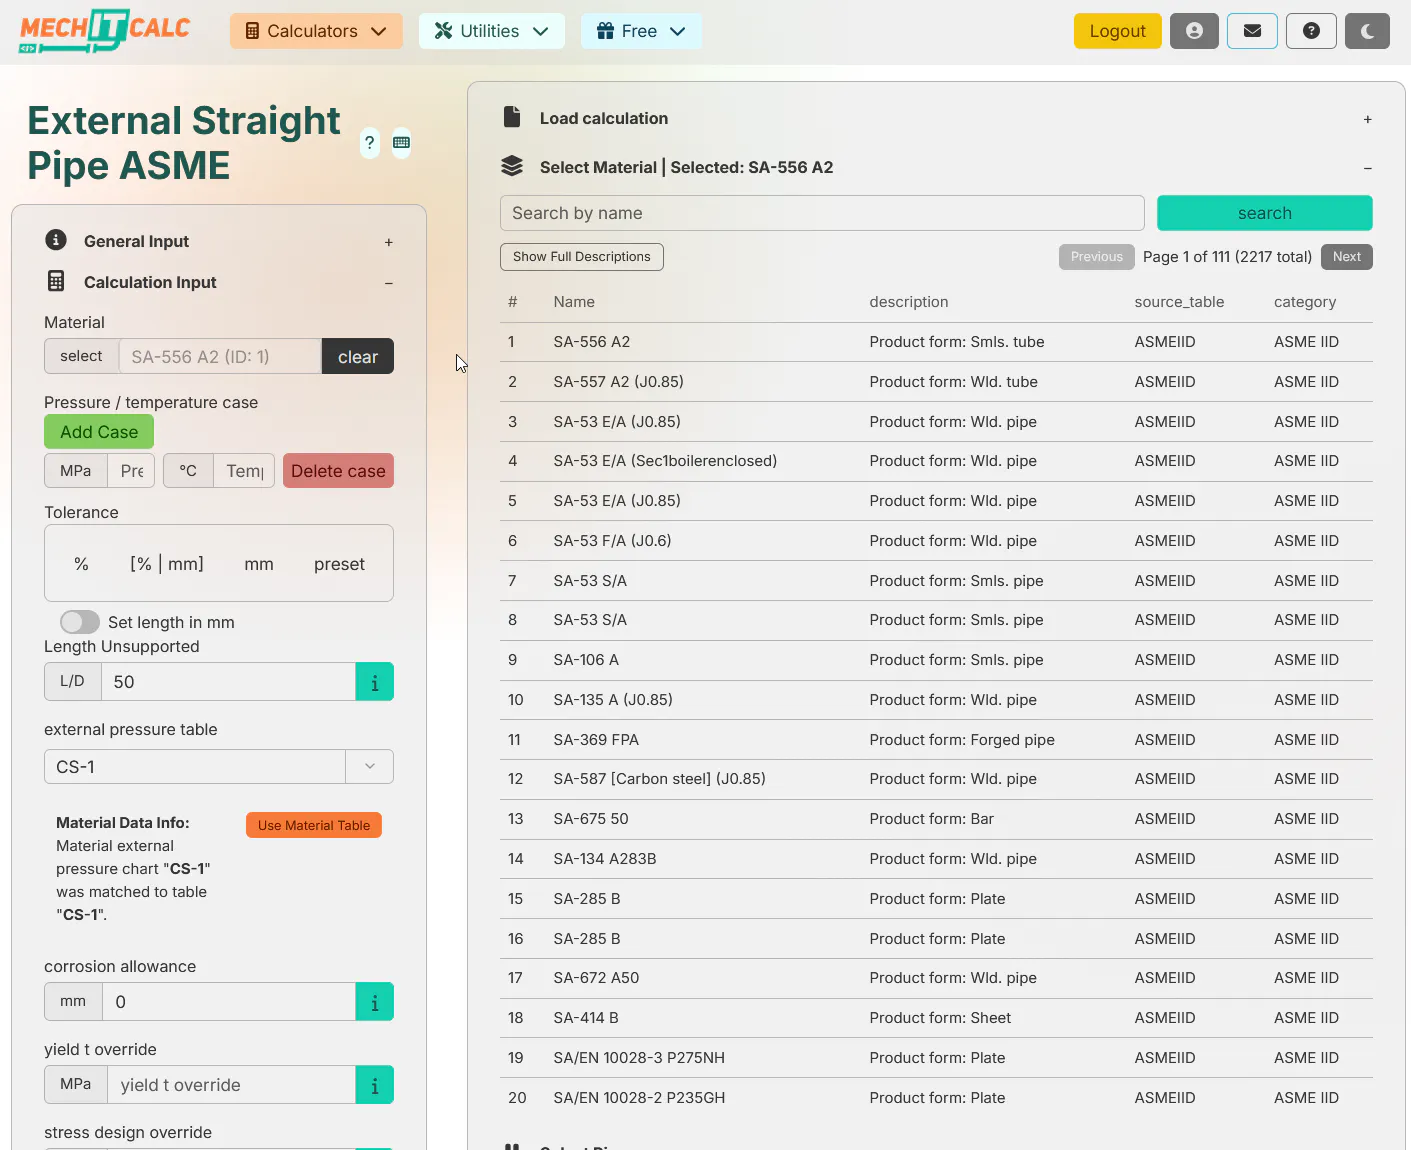Select material row SA-414 B

coord(936,1018)
